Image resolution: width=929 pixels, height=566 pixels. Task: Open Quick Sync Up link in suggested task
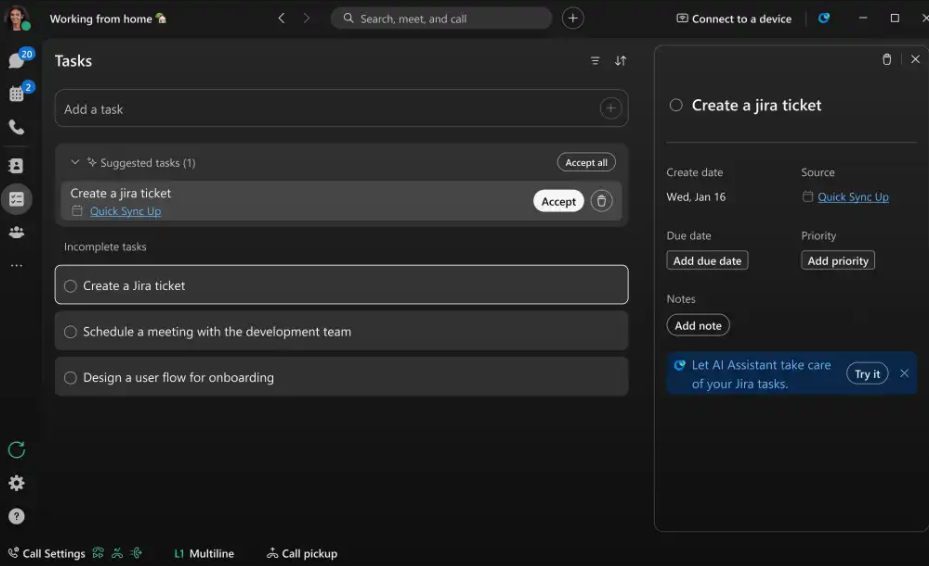pyautogui.click(x=126, y=211)
